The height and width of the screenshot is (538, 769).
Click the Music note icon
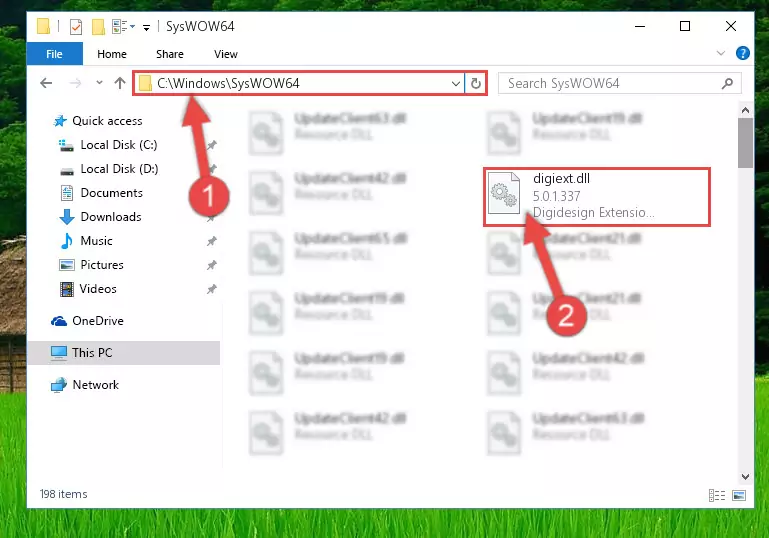coord(67,241)
